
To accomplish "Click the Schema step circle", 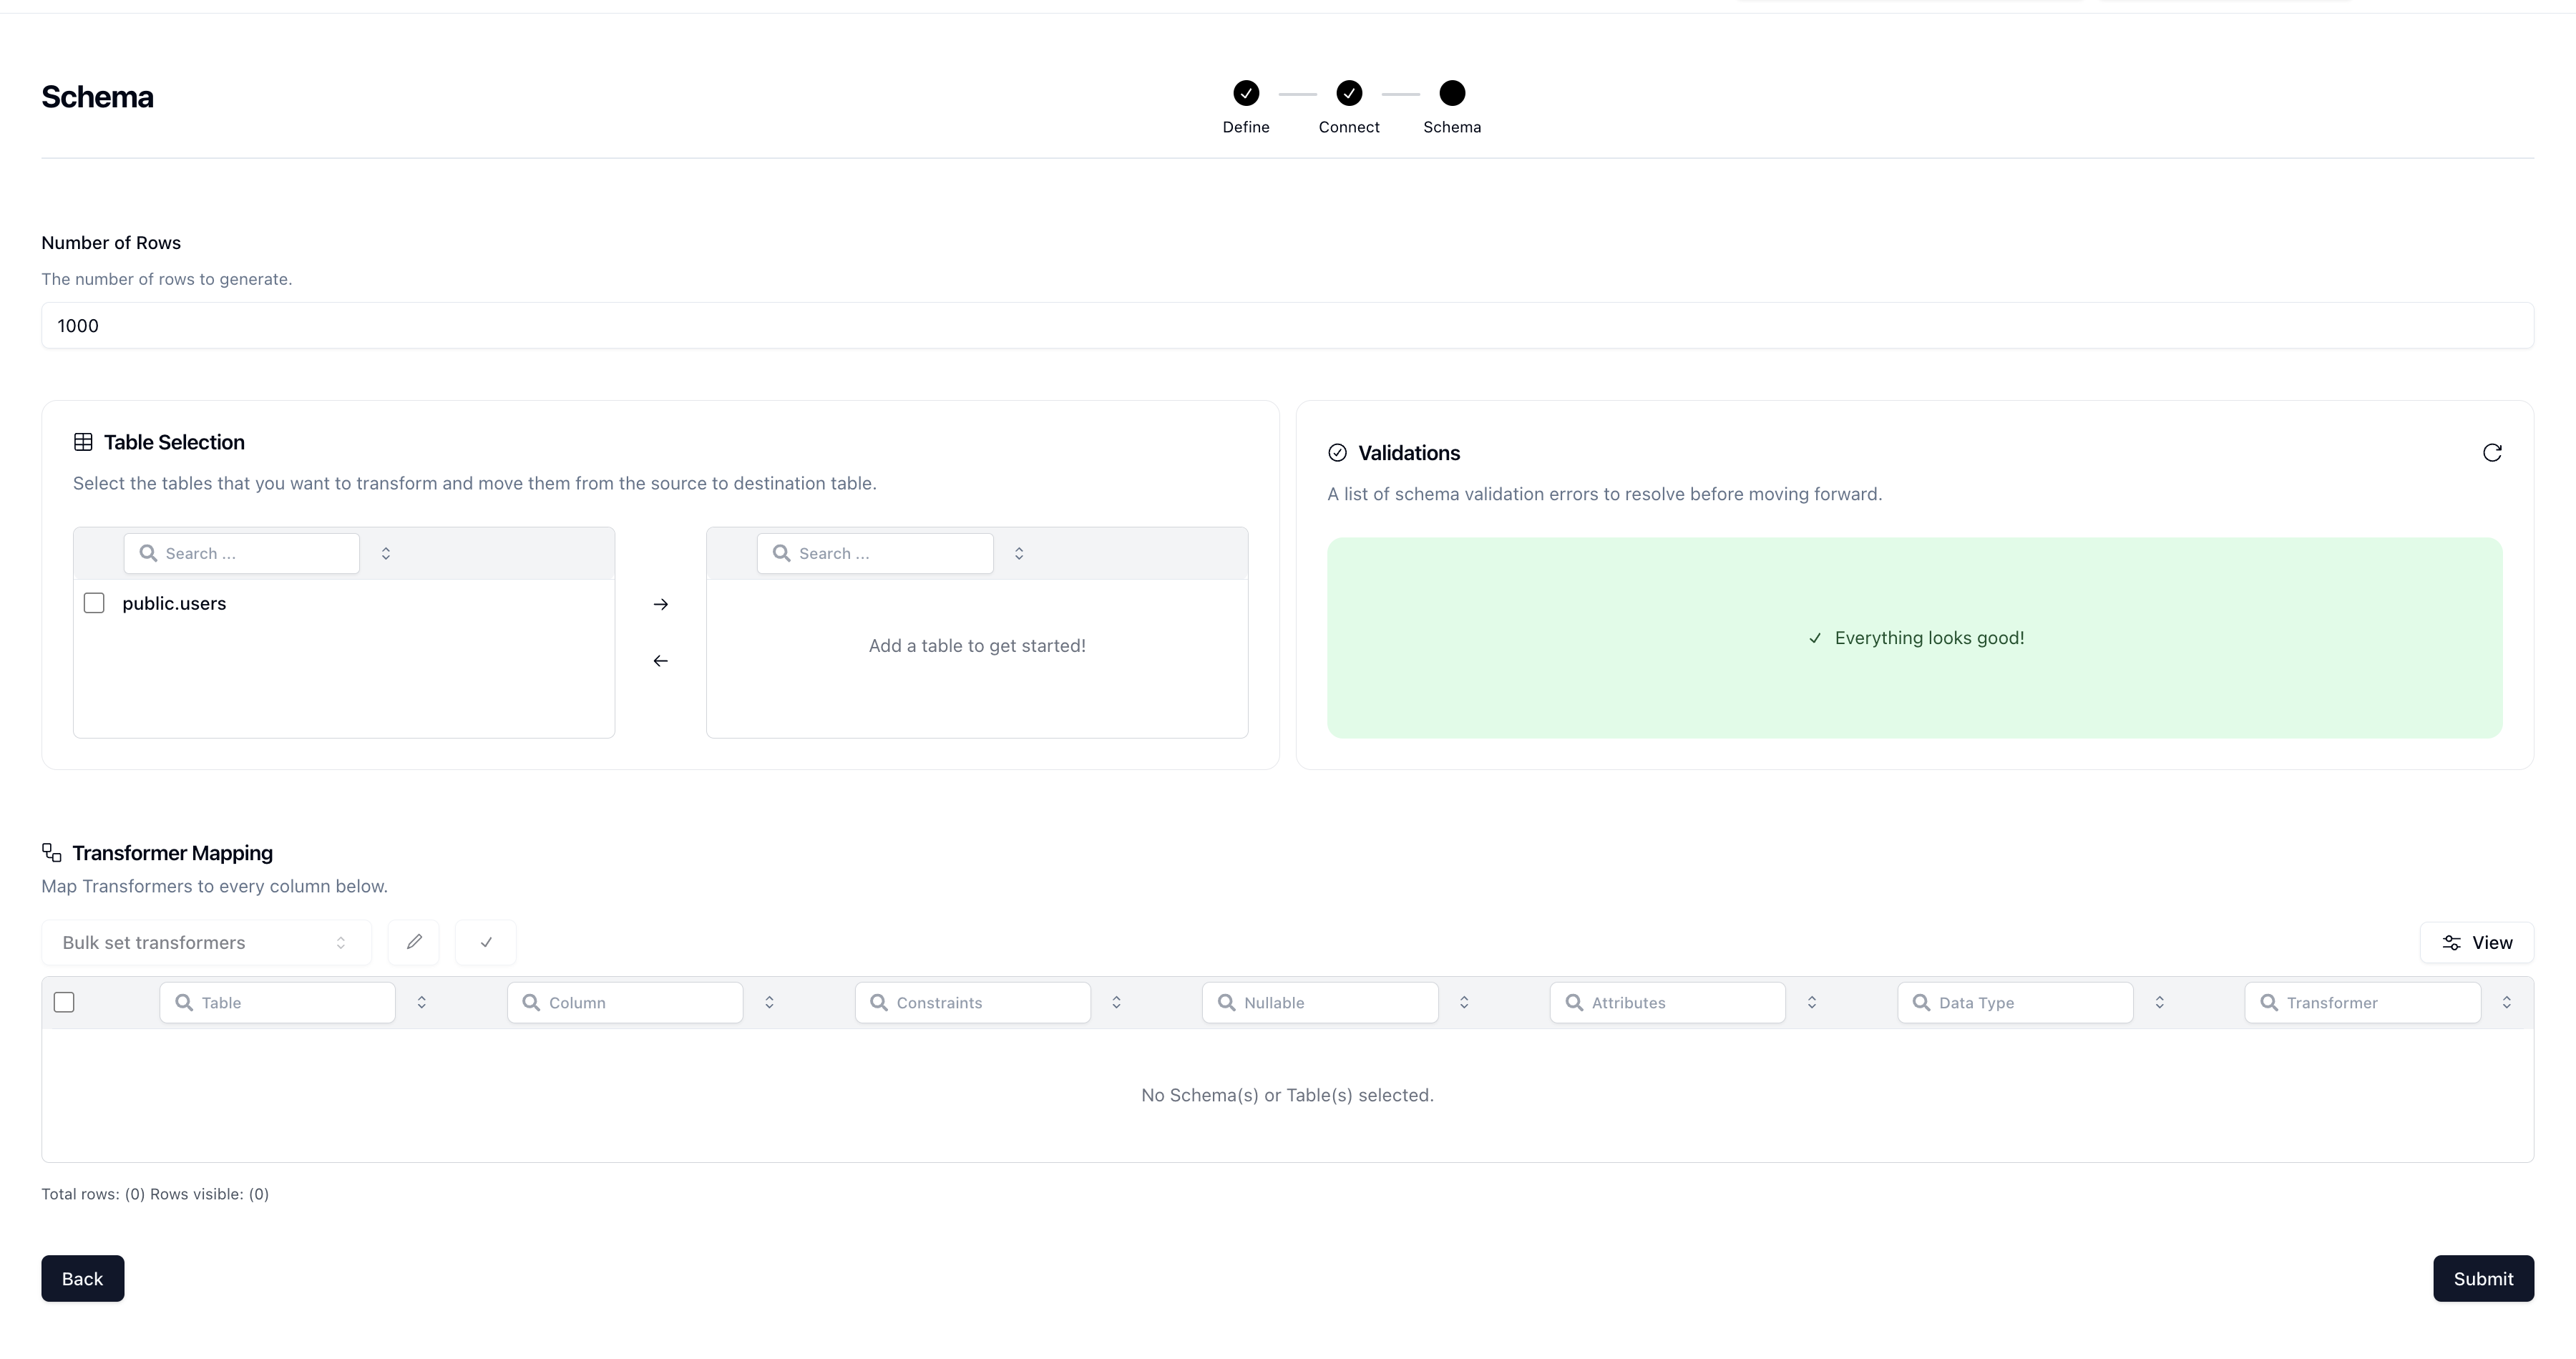I will pos(1452,93).
